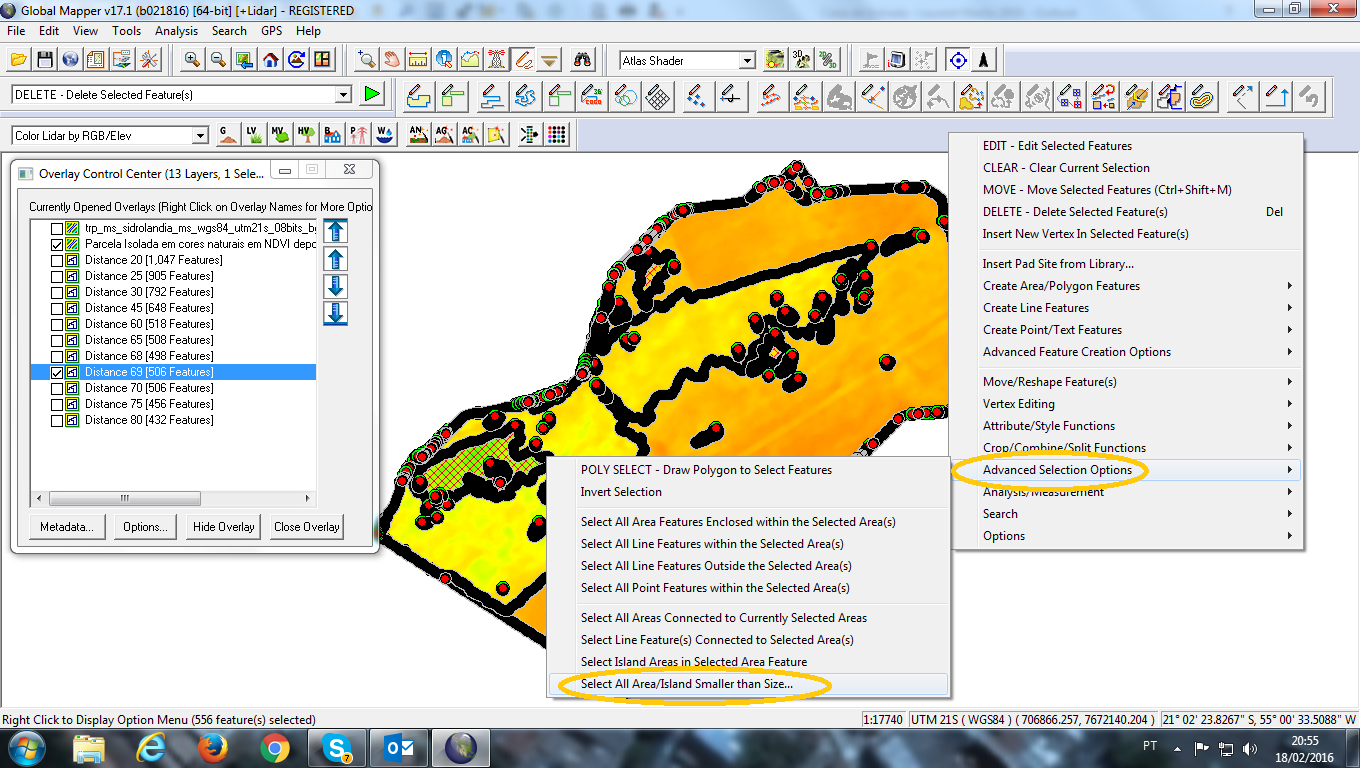Screen dimensions: 1360x768
Task: Activate the Measure ruler tool
Action: pos(418,60)
